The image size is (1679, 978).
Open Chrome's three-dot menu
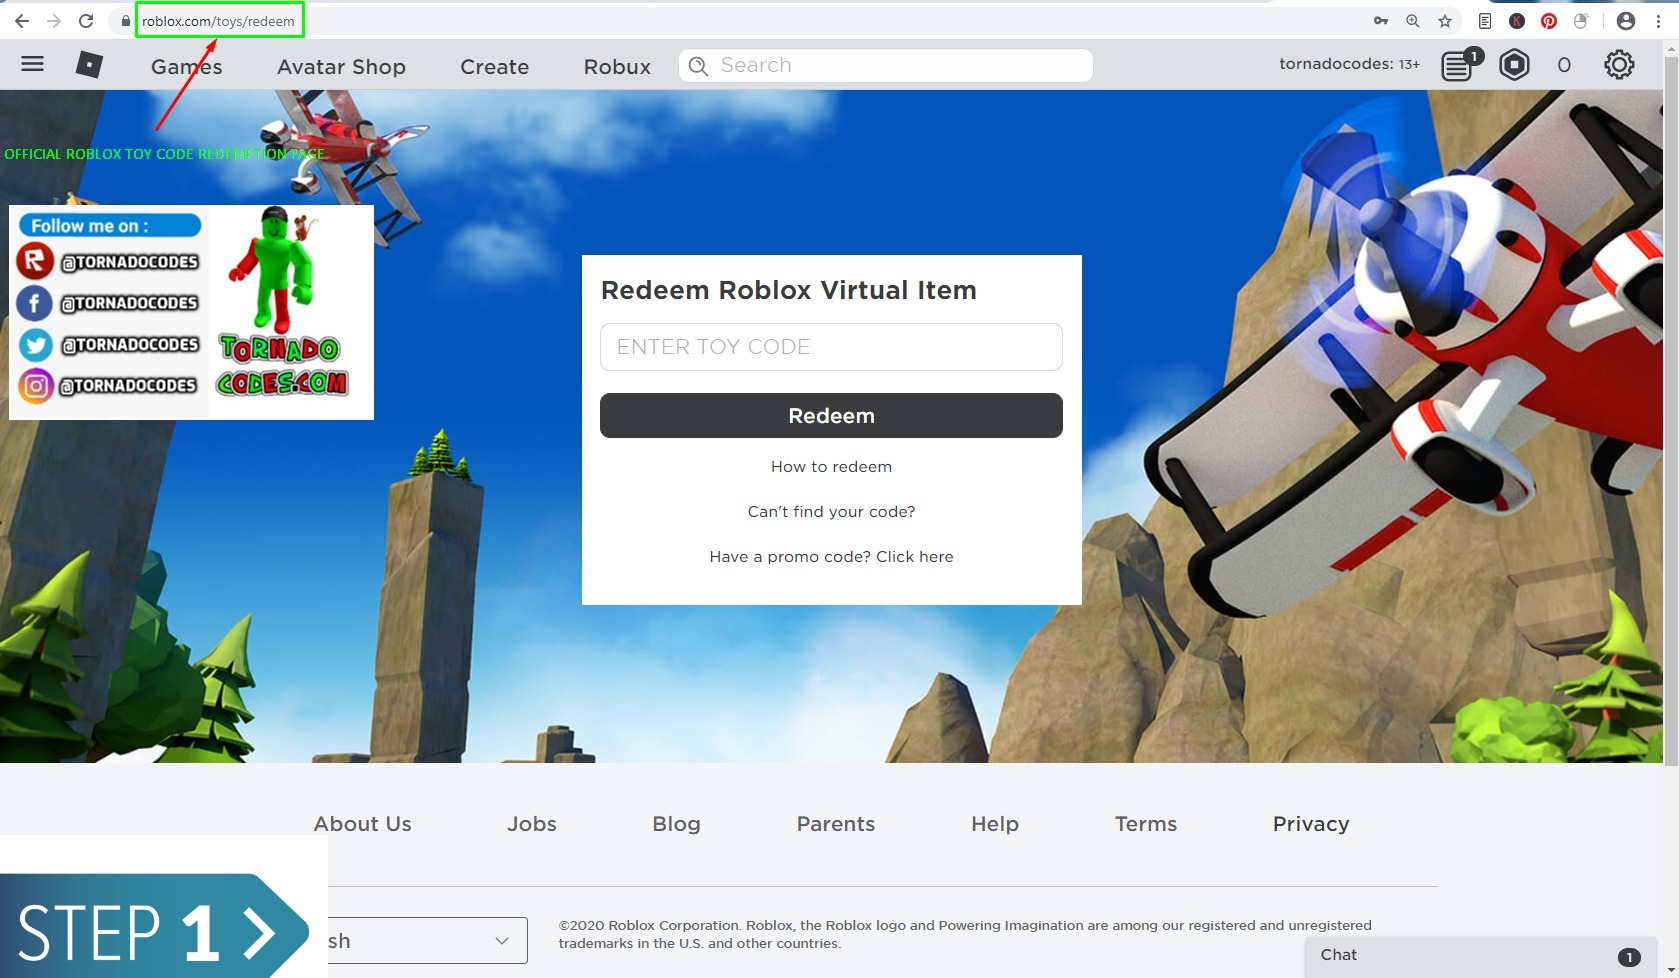[1658, 20]
